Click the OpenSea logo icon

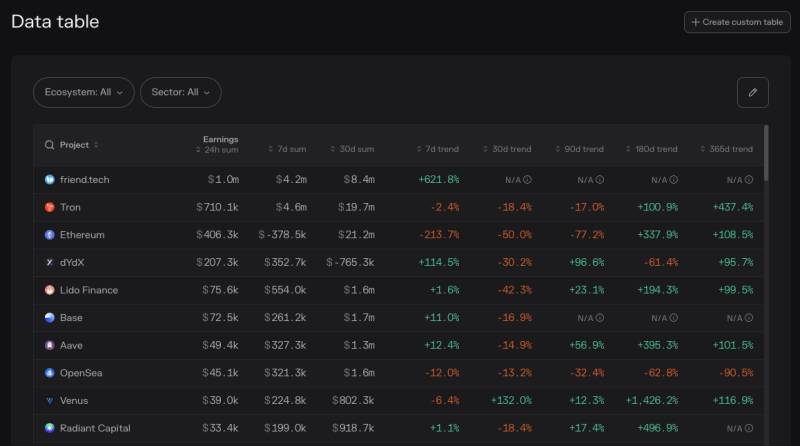pos(49,373)
